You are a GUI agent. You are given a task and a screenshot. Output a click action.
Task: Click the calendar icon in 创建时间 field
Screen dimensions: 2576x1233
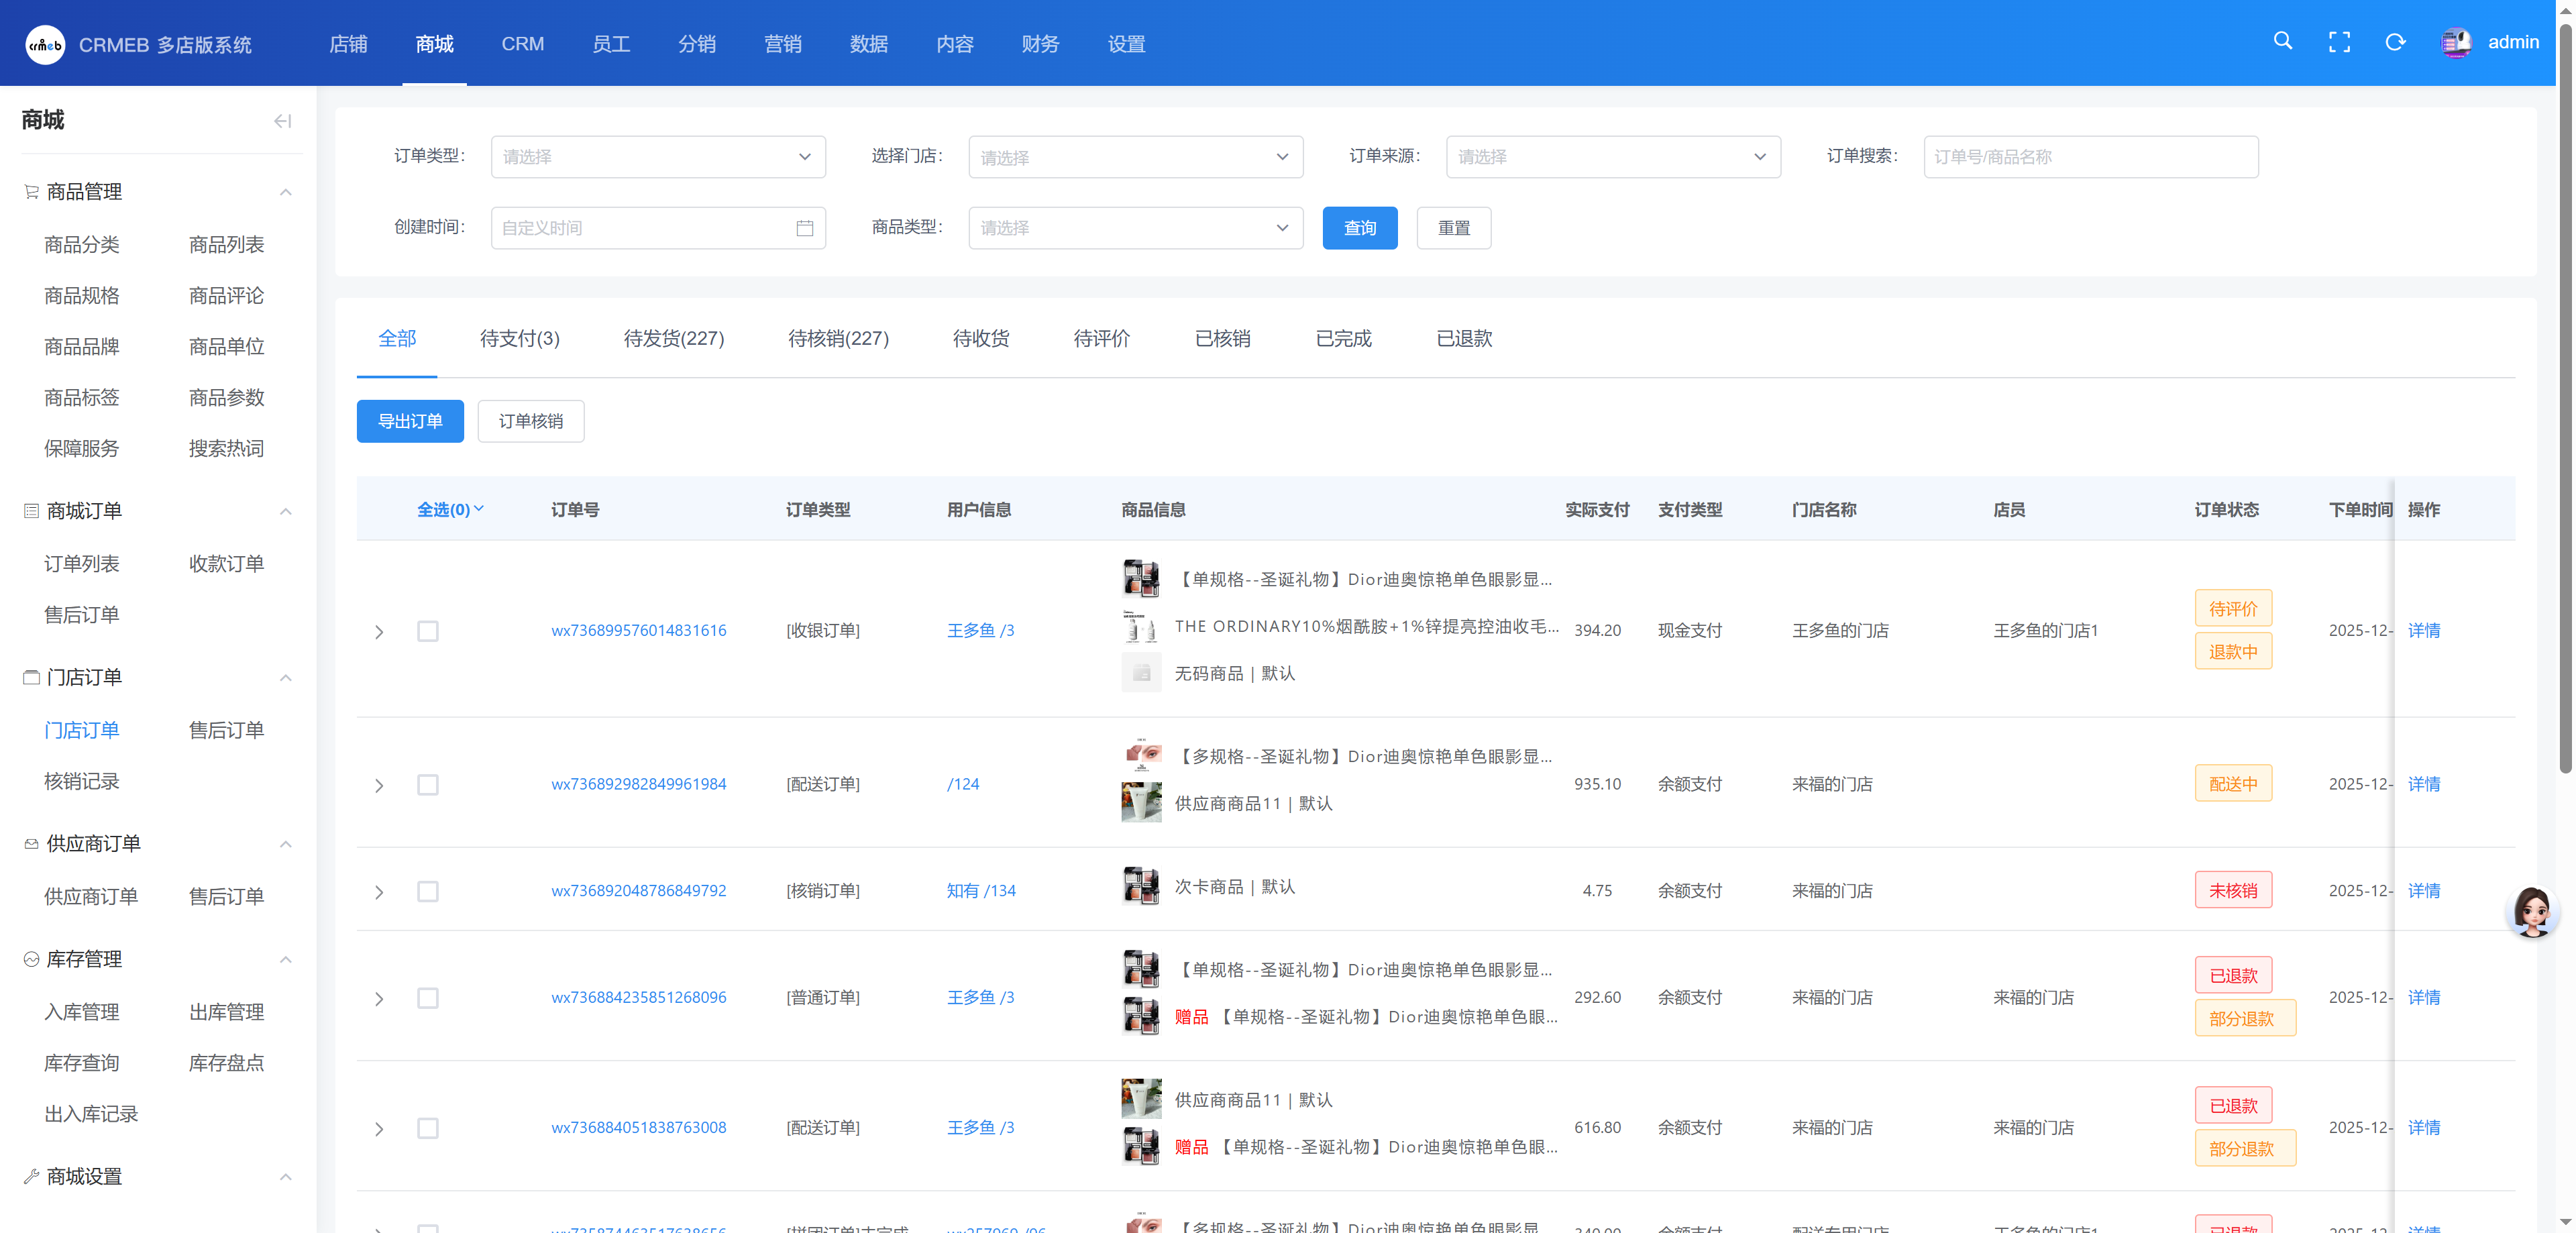tap(804, 228)
